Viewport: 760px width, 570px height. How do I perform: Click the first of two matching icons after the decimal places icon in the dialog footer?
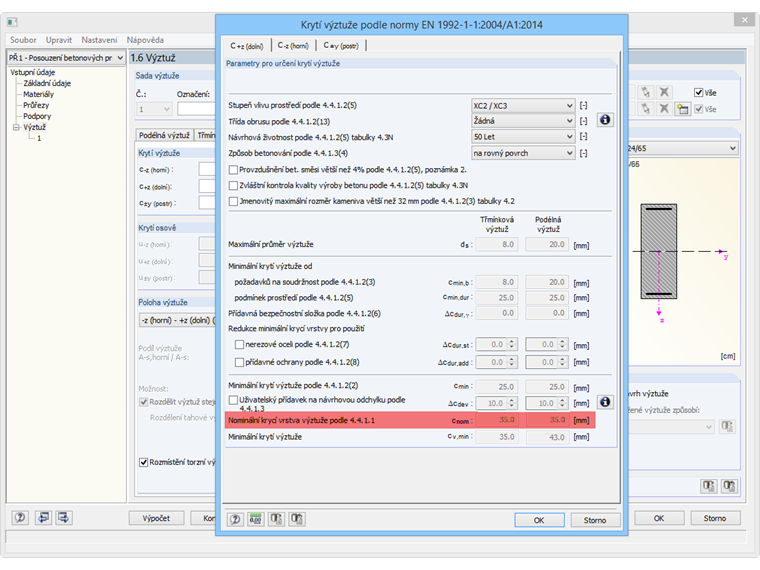pos(276,519)
